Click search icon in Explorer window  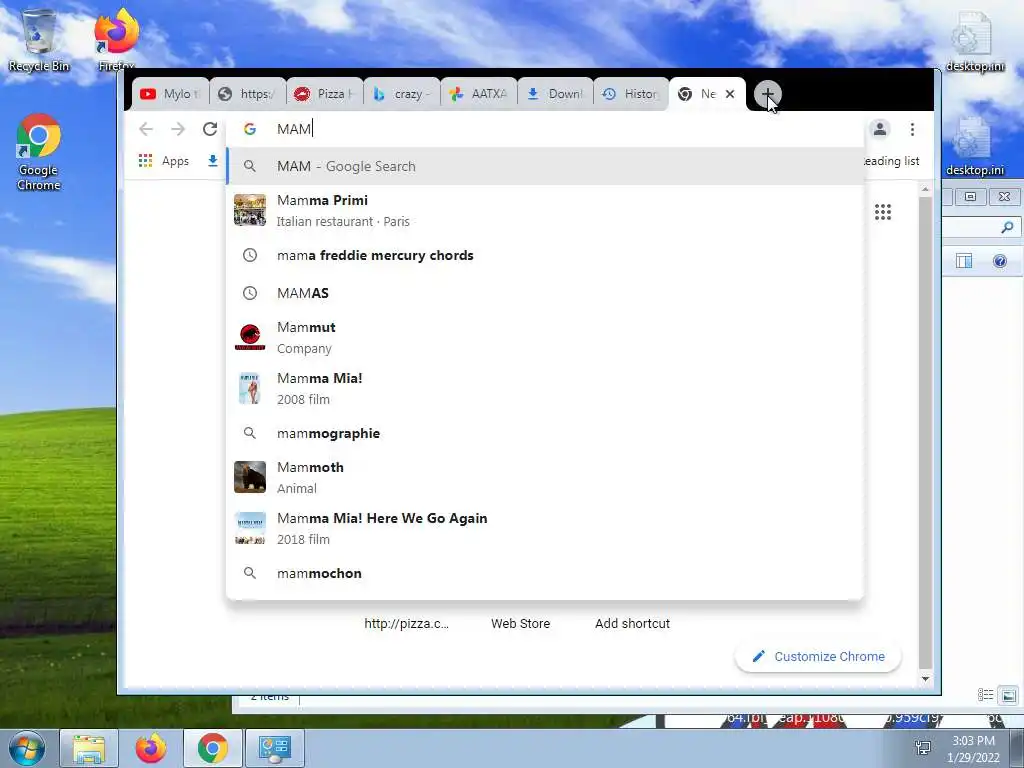(1007, 227)
